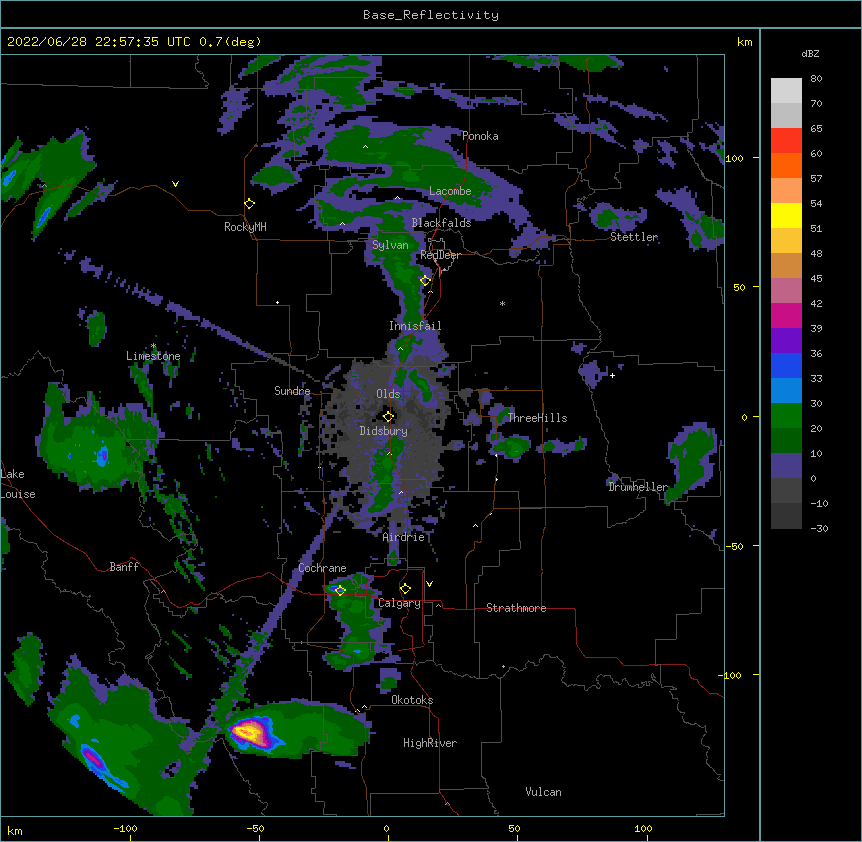Click the Lacombe city label
This screenshot has width=862, height=842.
tap(450, 191)
